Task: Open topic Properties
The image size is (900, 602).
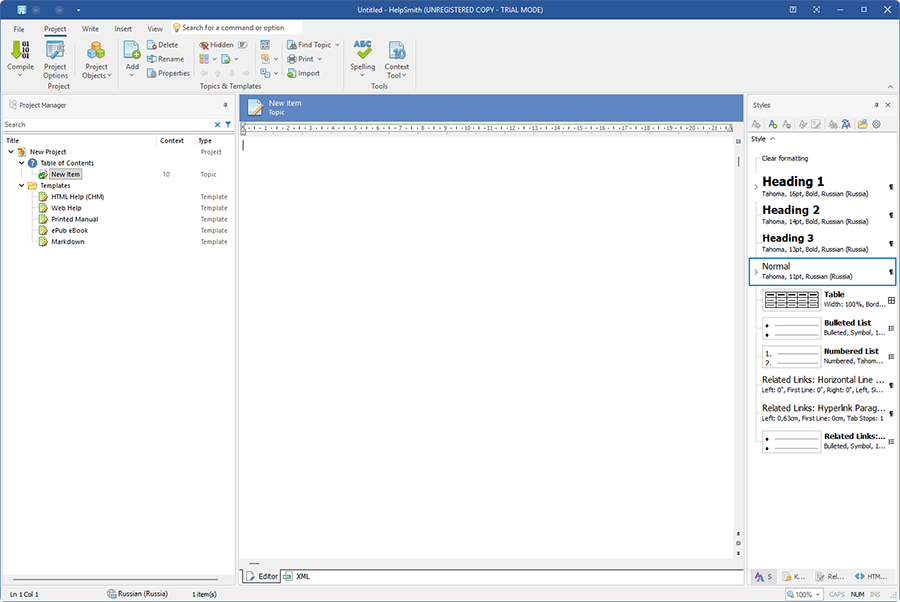Action: pos(168,73)
